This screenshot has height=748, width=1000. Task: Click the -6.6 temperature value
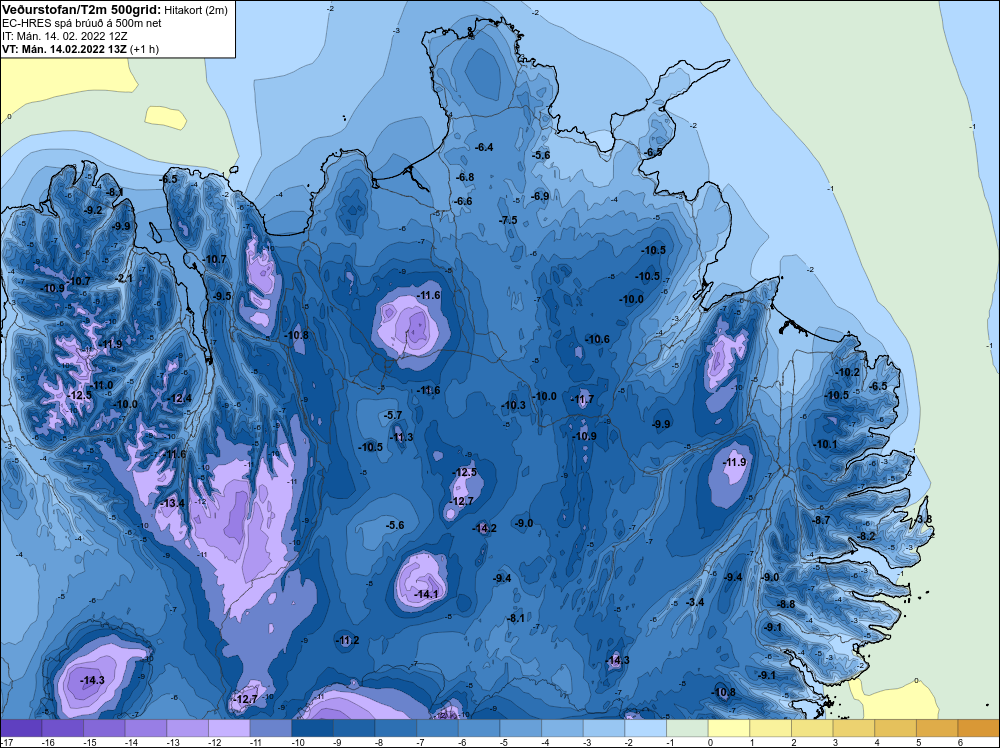[x=463, y=201]
